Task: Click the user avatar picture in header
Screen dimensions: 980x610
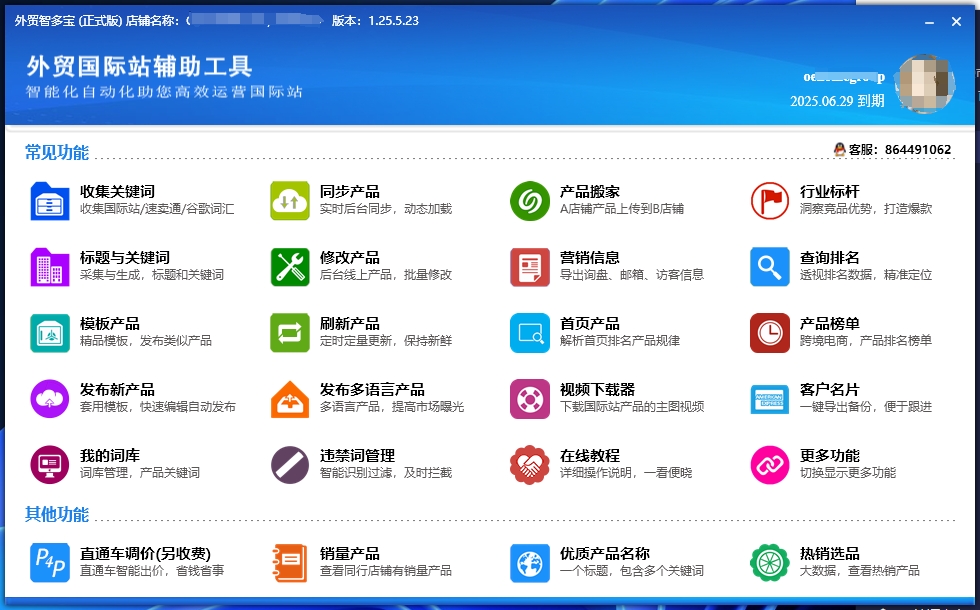Action: [924, 84]
